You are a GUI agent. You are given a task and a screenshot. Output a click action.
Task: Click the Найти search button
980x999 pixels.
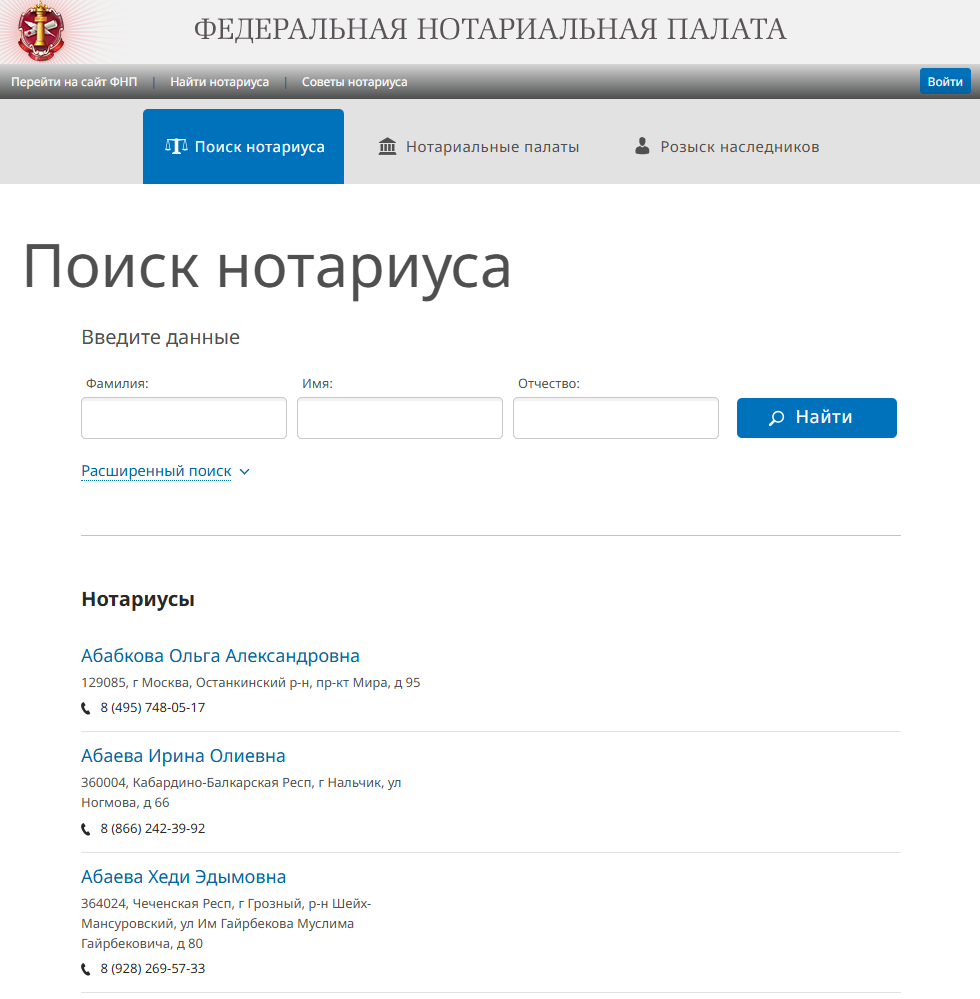click(x=817, y=418)
